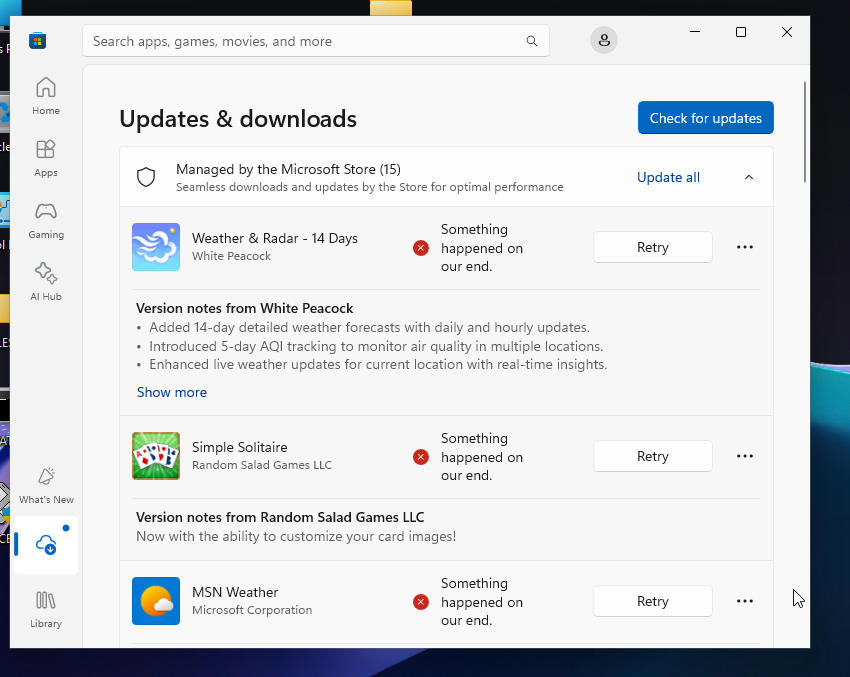Viewport: 850px width, 677px height.
Task: Go to the Apps section
Action: tap(46, 158)
